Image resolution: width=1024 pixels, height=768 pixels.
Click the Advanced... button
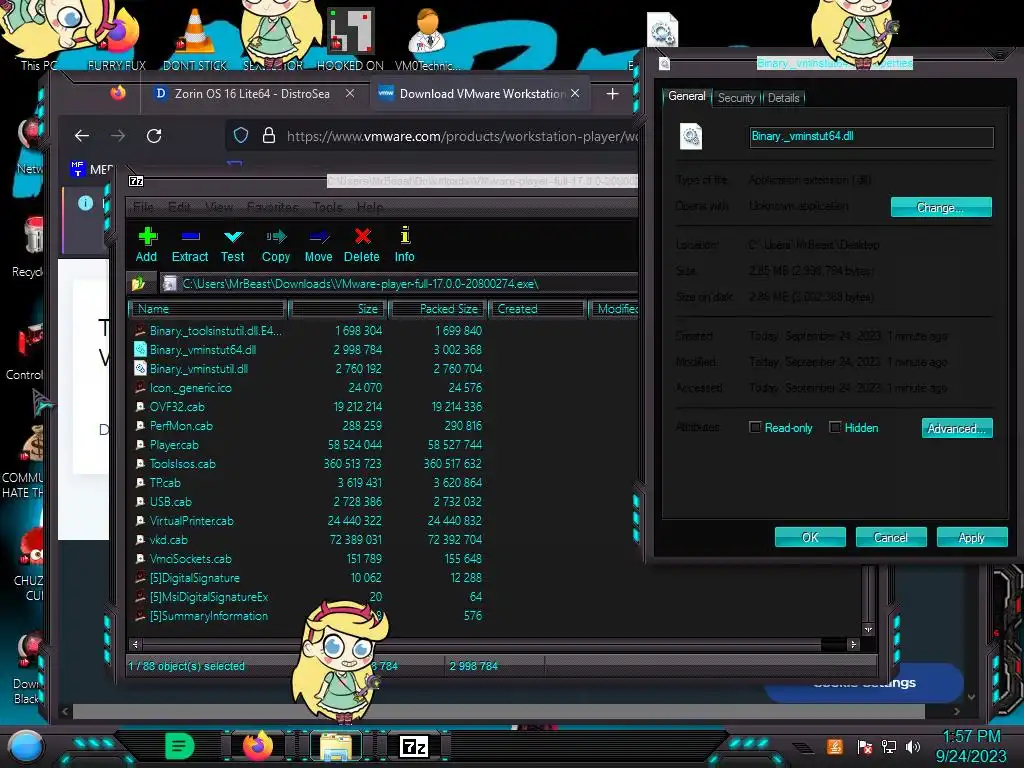[x=957, y=428]
